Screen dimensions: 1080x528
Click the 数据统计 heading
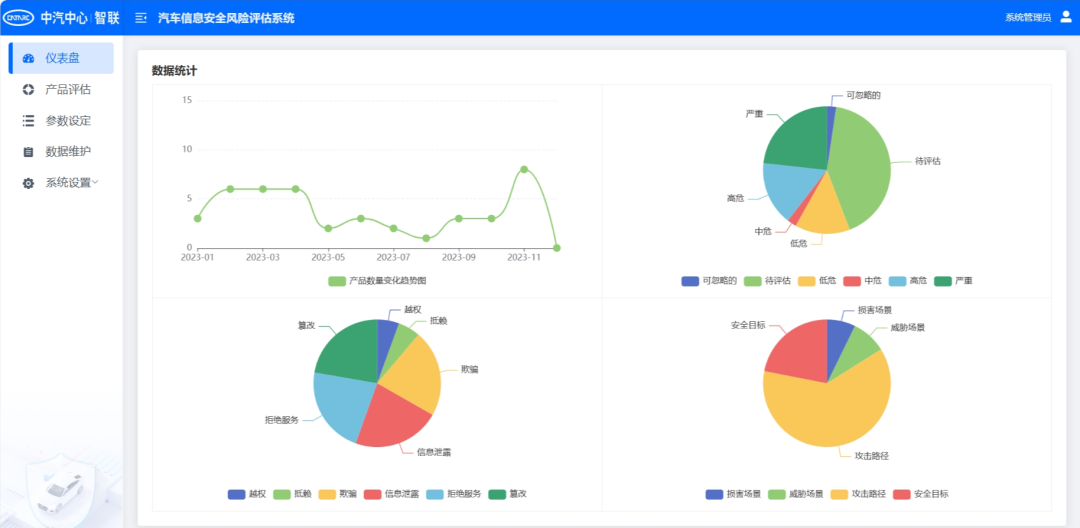(x=174, y=70)
